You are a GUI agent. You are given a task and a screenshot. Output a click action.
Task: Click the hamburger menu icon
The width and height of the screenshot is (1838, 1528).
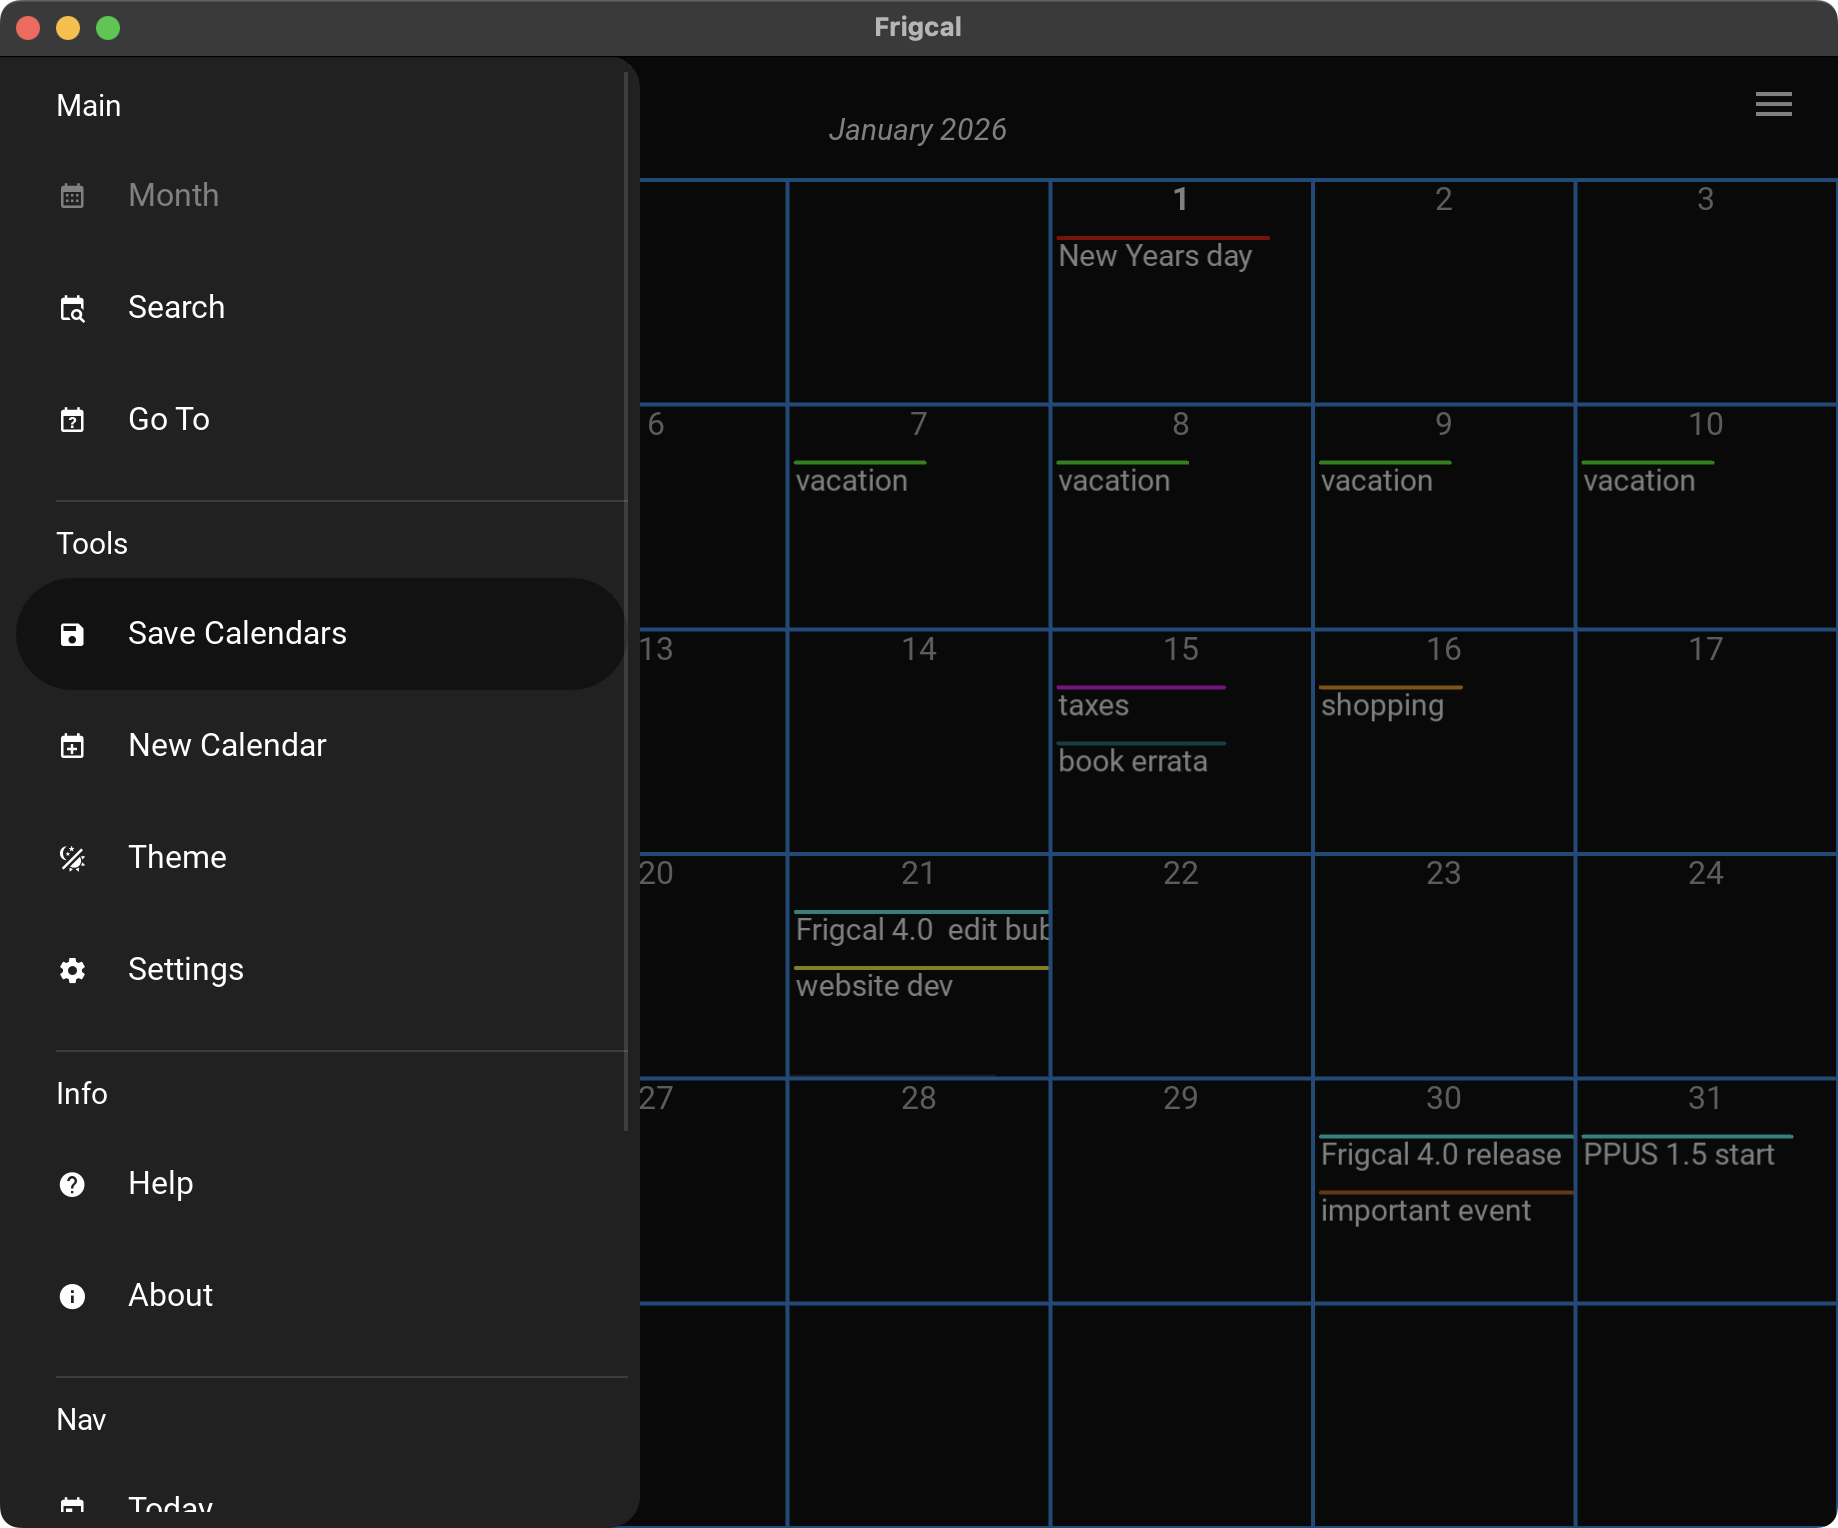click(x=1773, y=104)
